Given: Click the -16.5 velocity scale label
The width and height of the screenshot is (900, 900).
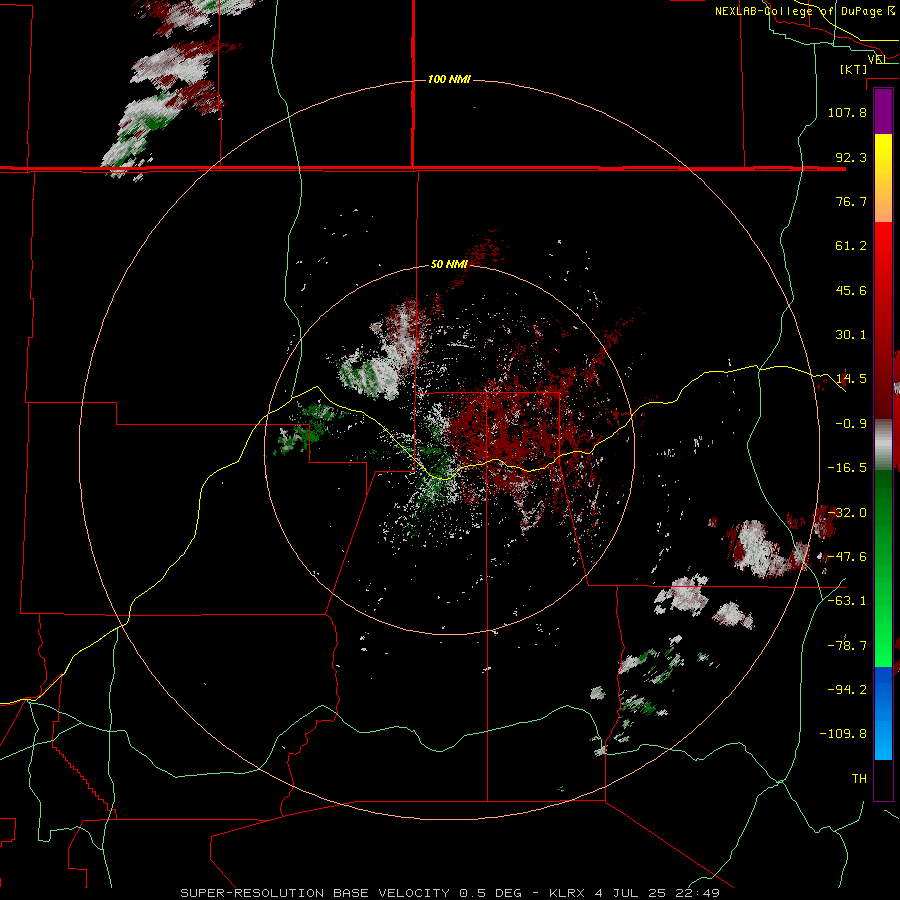Looking at the screenshot, I should (847, 468).
